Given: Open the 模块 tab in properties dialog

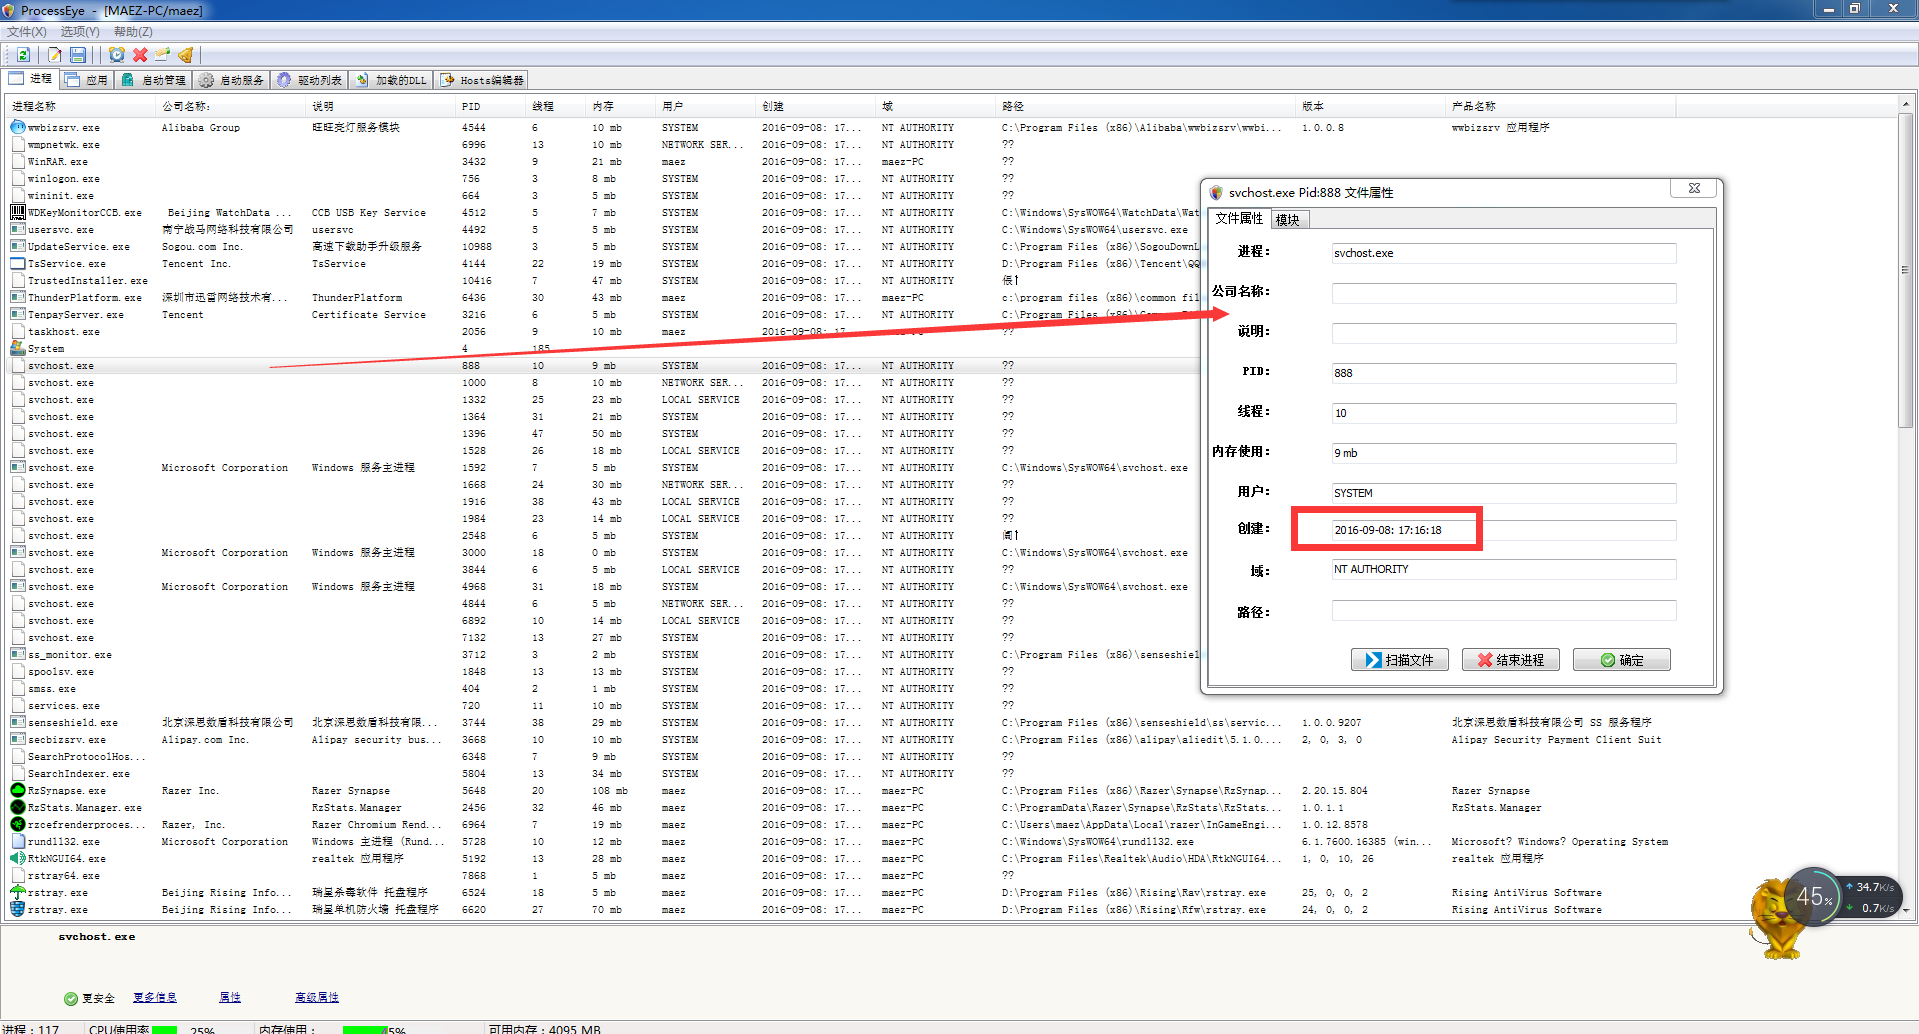Looking at the screenshot, I should 1287,220.
